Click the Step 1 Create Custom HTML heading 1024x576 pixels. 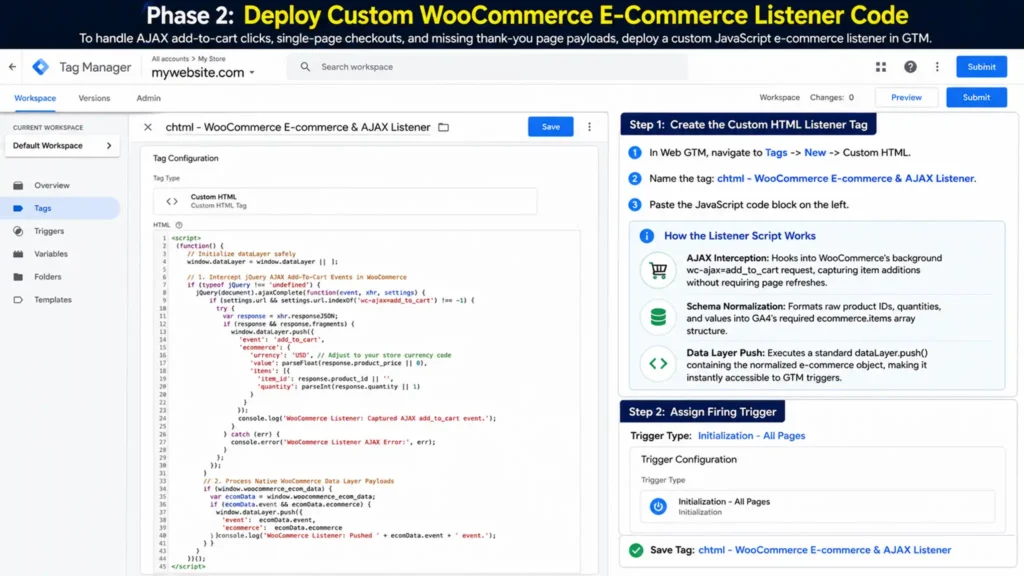coord(748,125)
